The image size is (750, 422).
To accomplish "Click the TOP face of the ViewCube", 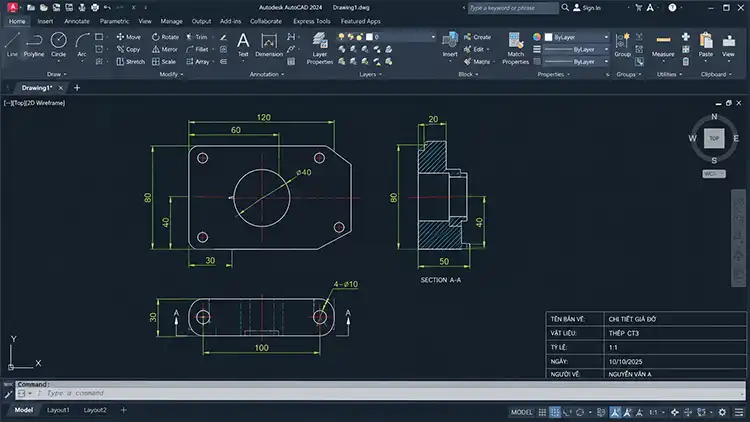I will click(x=714, y=138).
